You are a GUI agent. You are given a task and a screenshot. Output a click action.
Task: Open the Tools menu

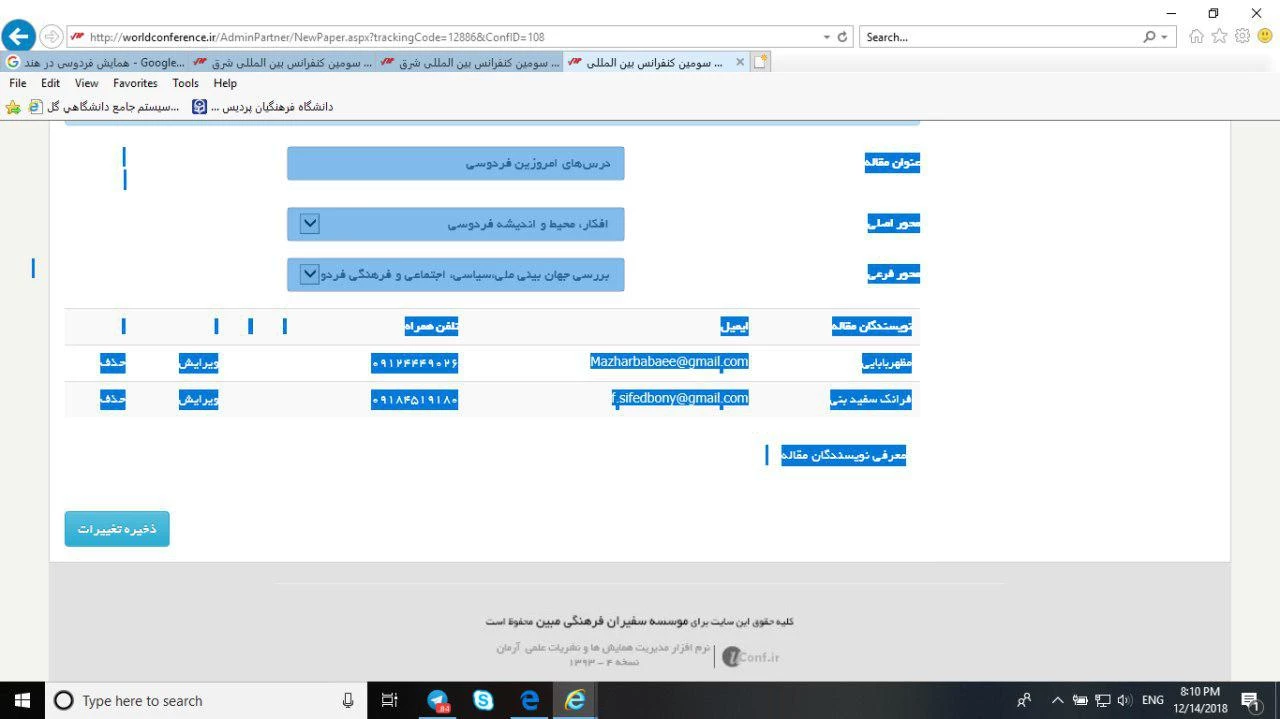pyautogui.click(x=185, y=83)
